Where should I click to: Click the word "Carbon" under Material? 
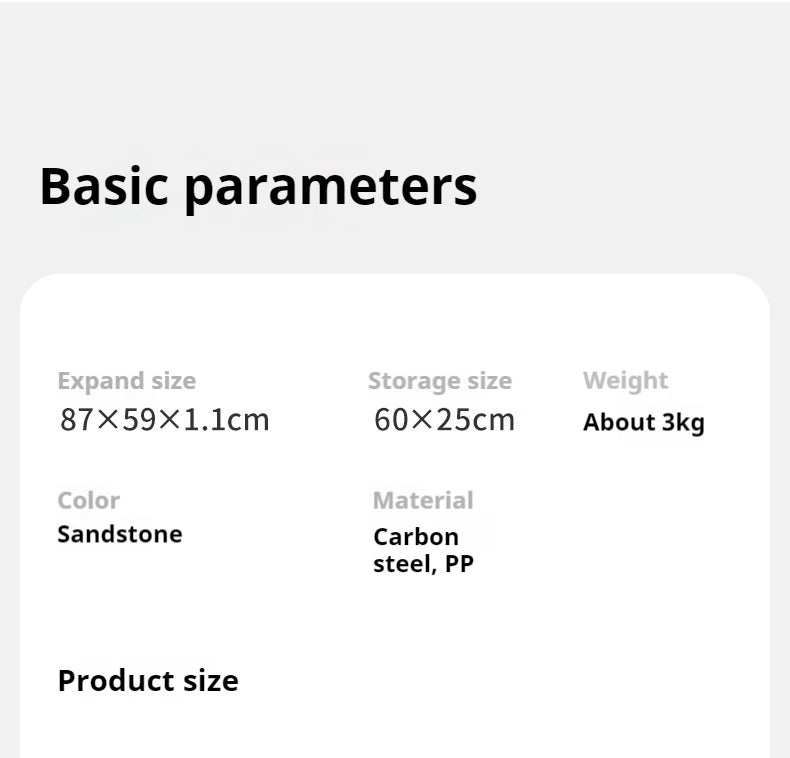pyautogui.click(x=416, y=537)
